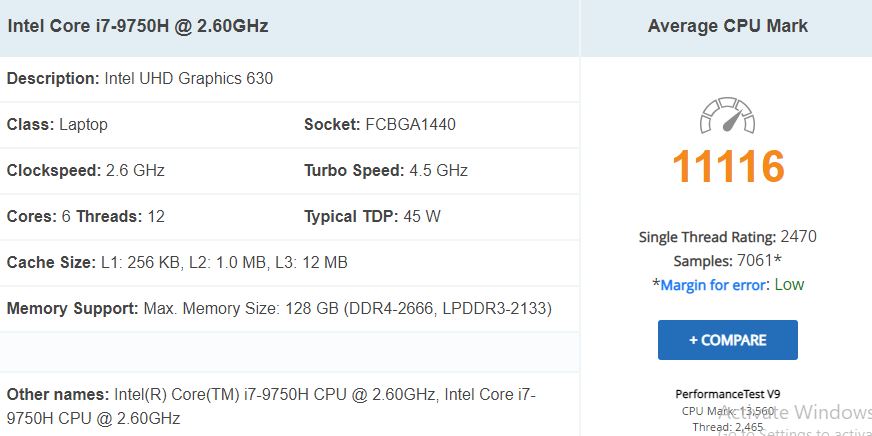Select the Other names text block
This screenshot has height=436, width=872.
[271, 406]
